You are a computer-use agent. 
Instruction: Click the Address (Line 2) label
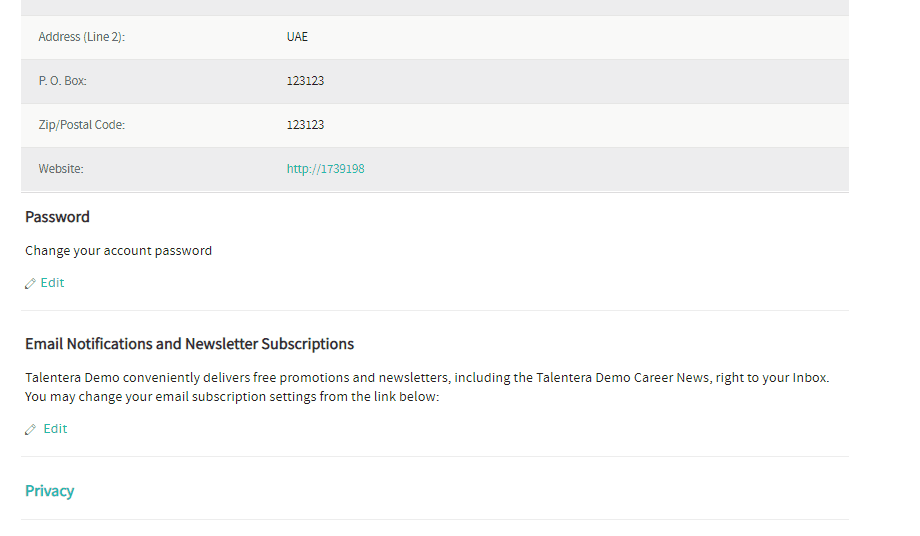point(82,37)
